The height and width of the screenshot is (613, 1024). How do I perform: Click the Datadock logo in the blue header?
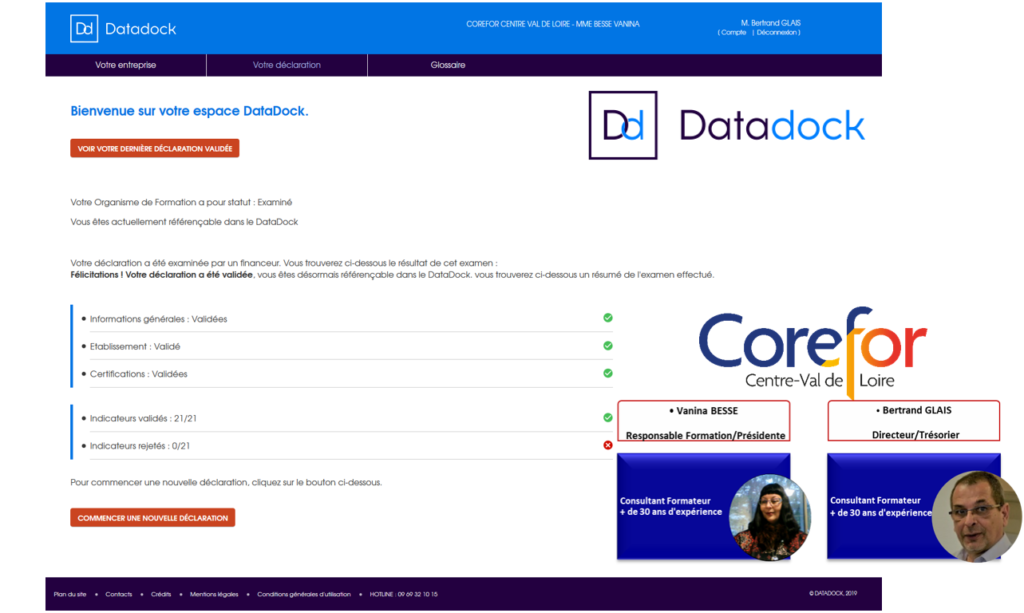click(x=123, y=29)
